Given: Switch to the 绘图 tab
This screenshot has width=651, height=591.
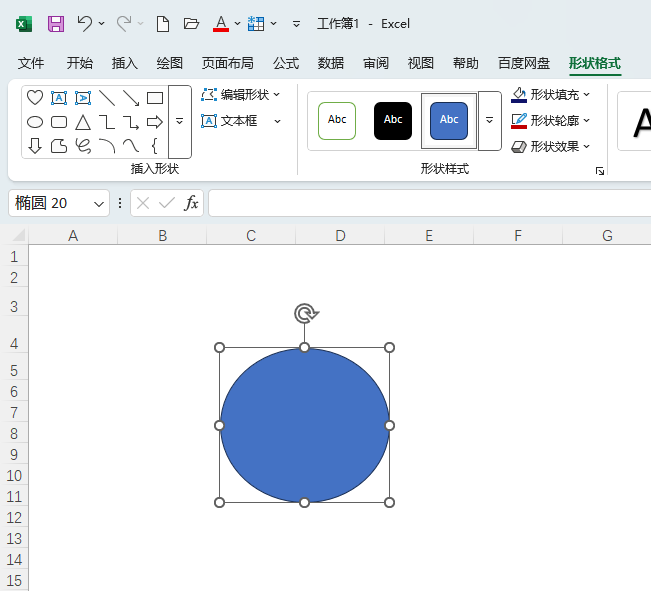Looking at the screenshot, I should pyautogui.click(x=169, y=63).
